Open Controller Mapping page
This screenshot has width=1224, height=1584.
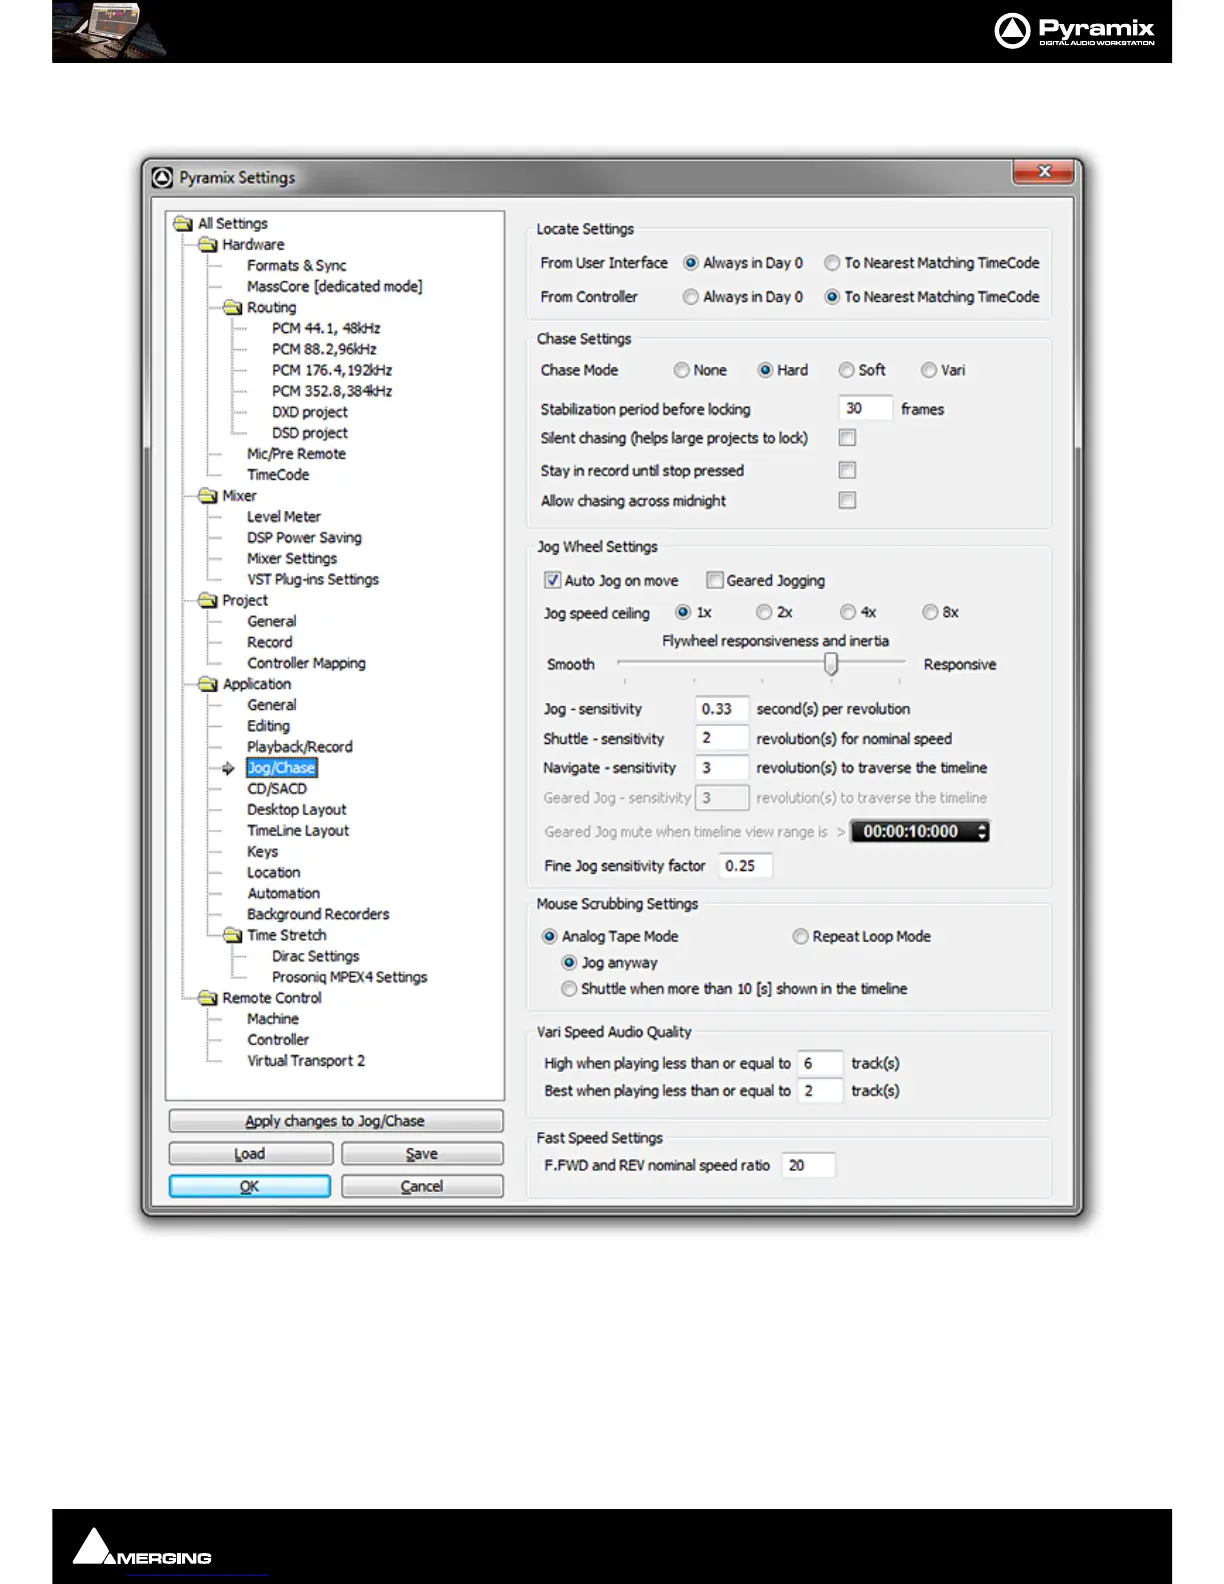(306, 663)
